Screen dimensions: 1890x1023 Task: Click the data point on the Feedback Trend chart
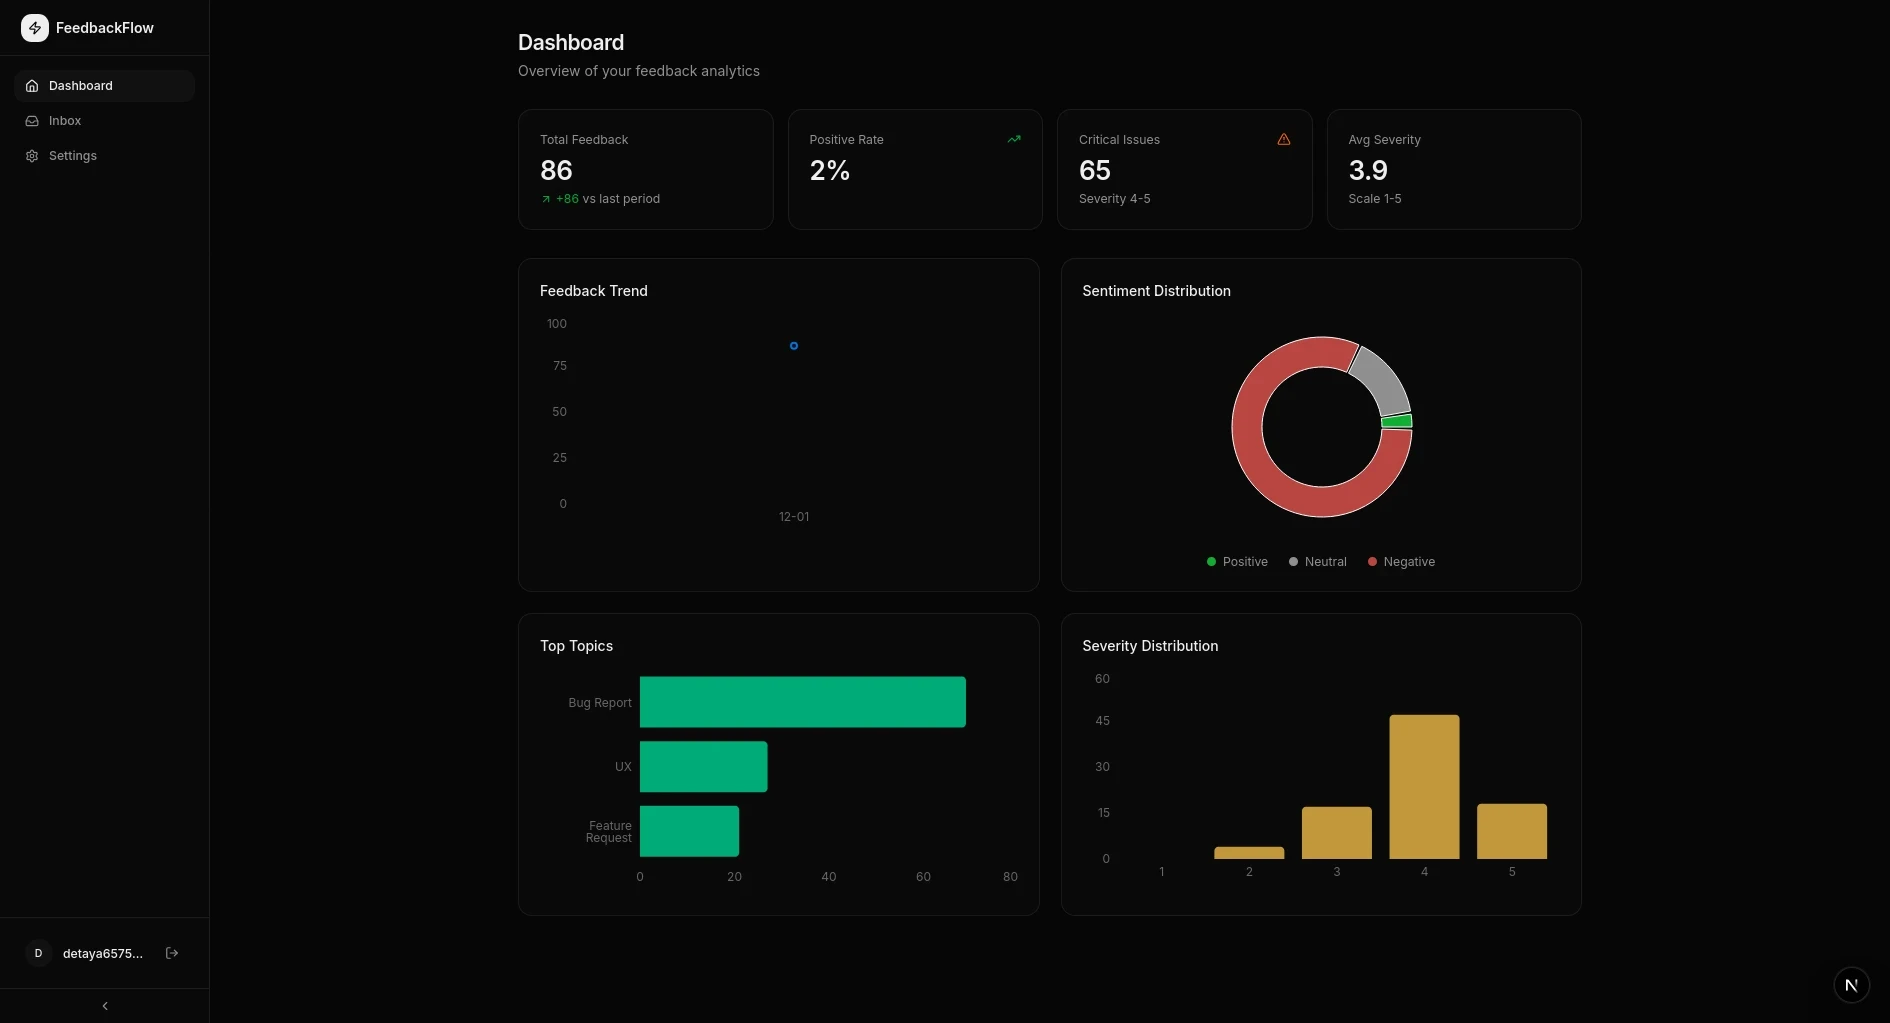point(794,346)
